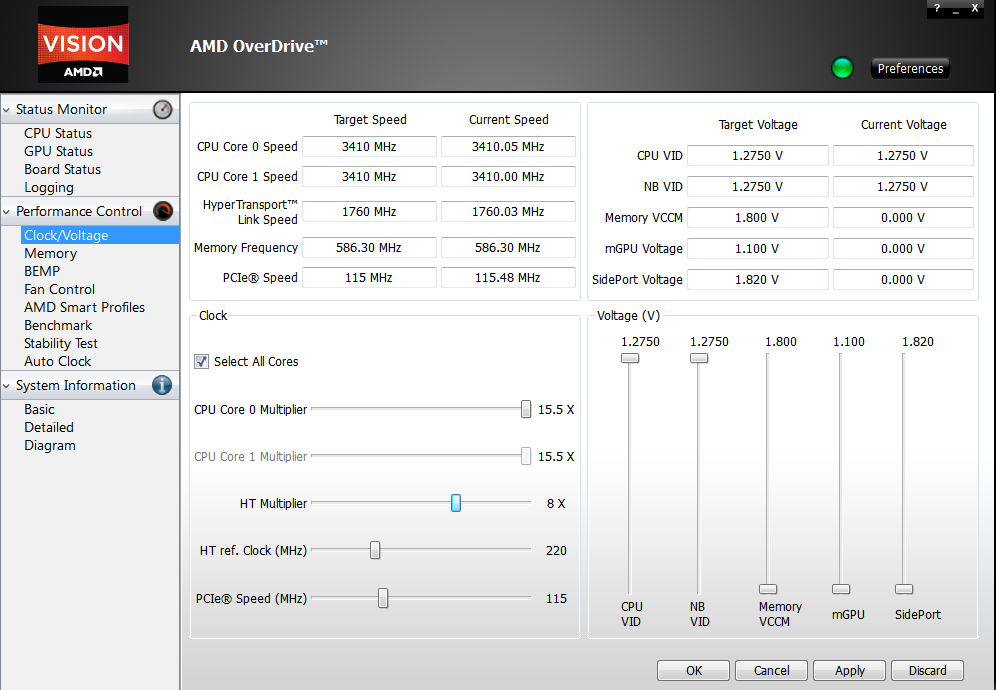The image size is (996, 690).
Task: Click the Discard button
Action: 927,670
